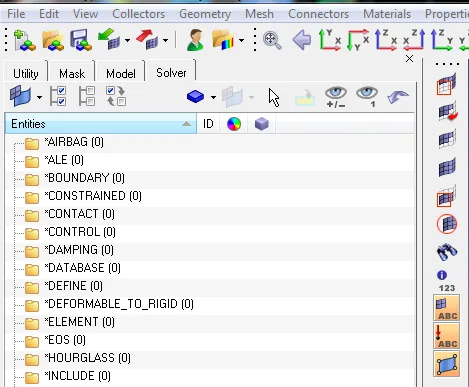Open dropdown beside entity view mesh icon
469x387 pixels.
(39, 97)
